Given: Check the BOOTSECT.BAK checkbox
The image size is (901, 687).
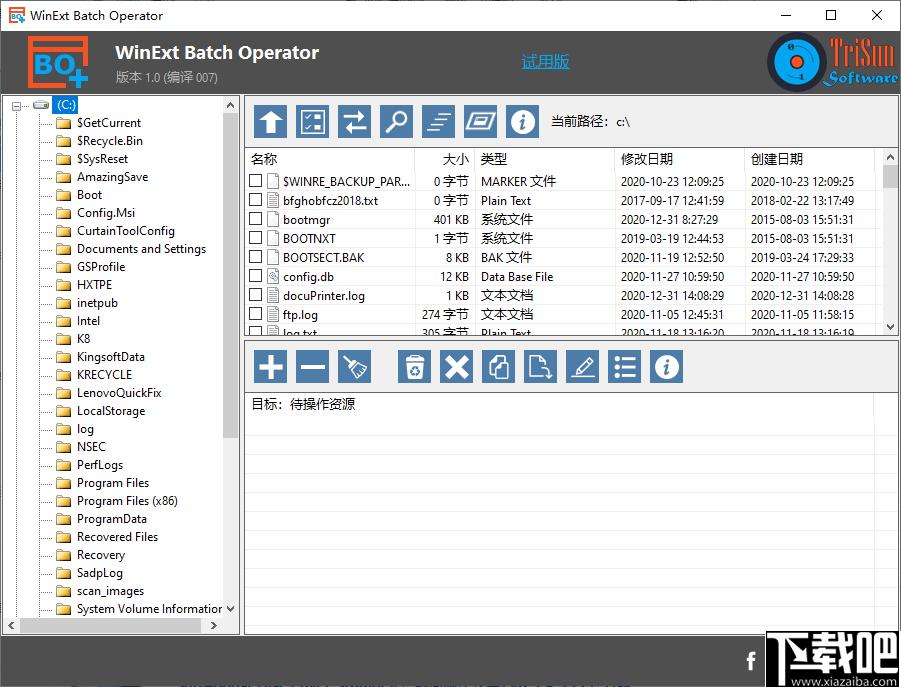Looking at the screenshot, I should pos(256,257).
